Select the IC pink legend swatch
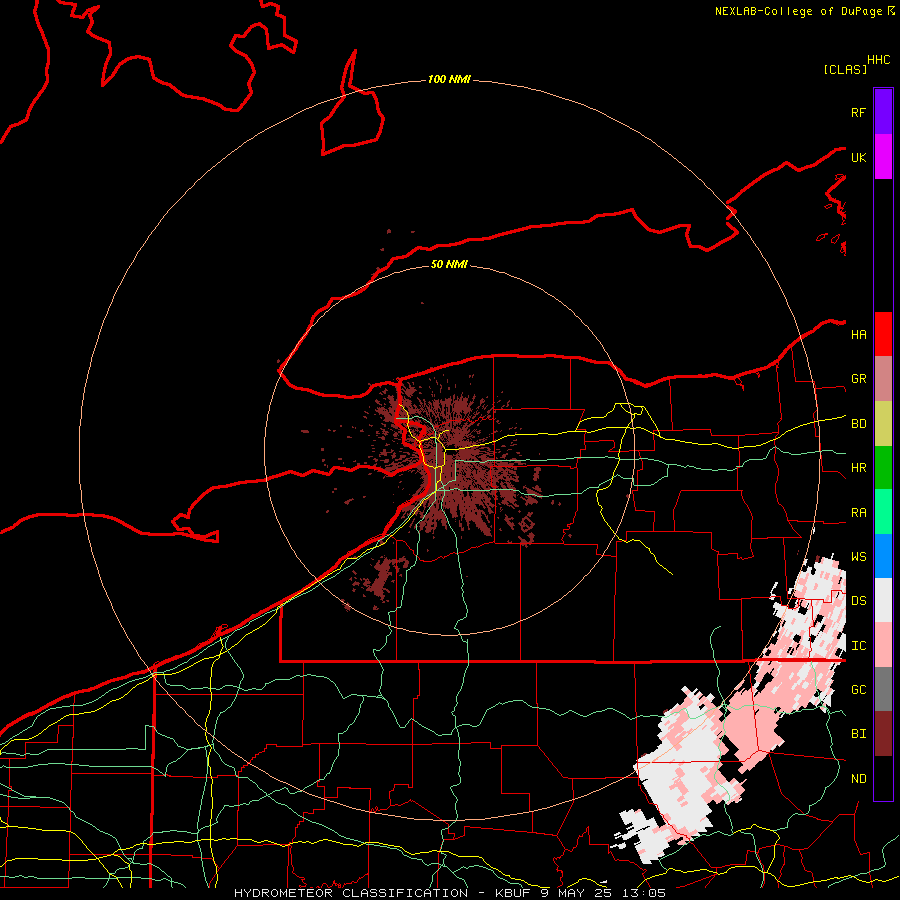900x900 pixels. click(883, 645)
